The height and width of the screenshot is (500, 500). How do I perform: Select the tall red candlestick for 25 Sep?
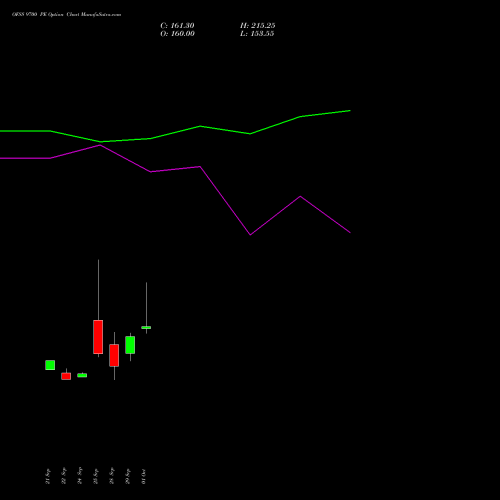(98, 337)
